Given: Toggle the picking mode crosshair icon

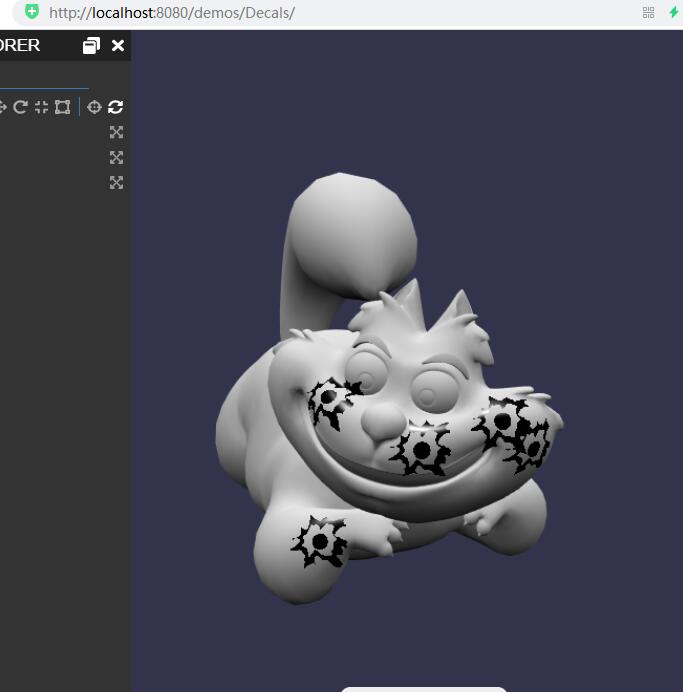Looking at the screenshot, I should (94, 107).
